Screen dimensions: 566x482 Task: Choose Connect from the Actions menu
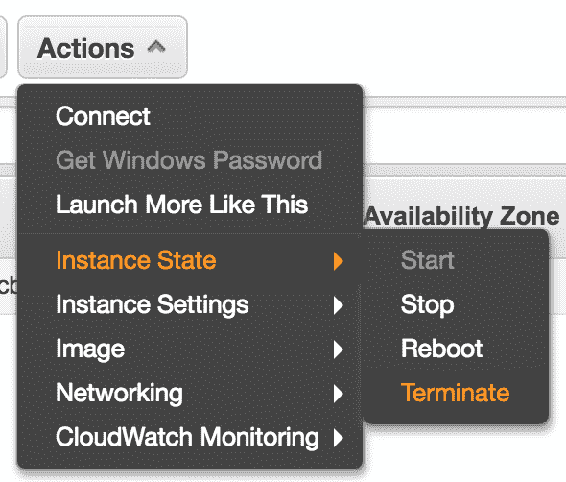point(103,116)
